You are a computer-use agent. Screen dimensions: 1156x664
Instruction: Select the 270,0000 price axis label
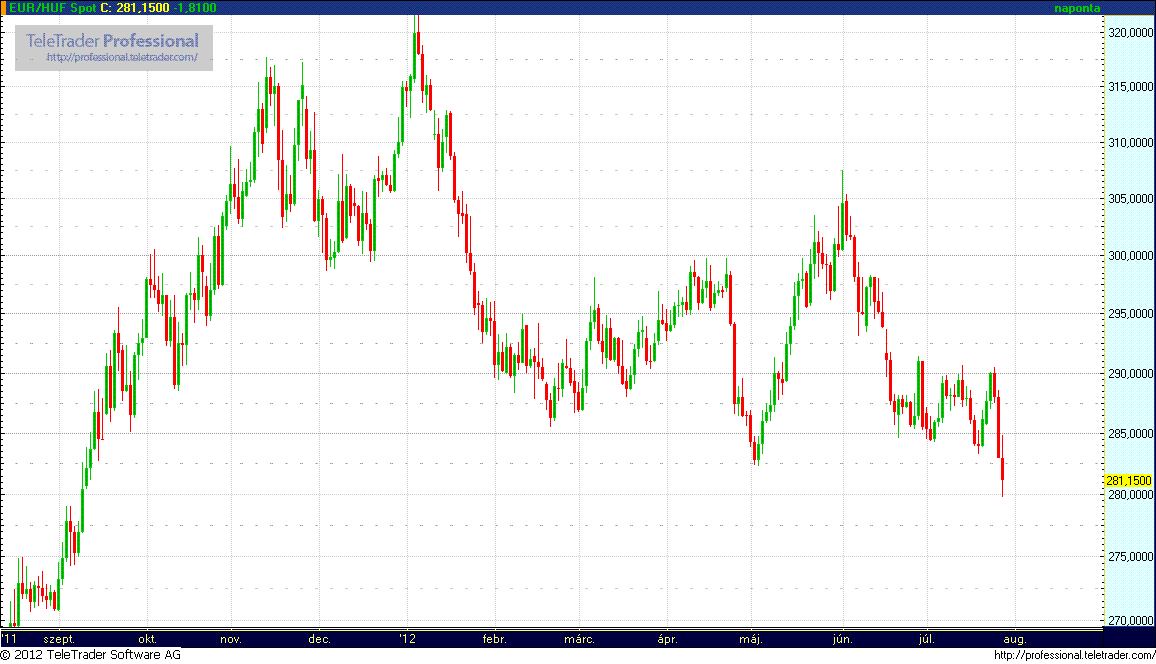(1128, 621)
